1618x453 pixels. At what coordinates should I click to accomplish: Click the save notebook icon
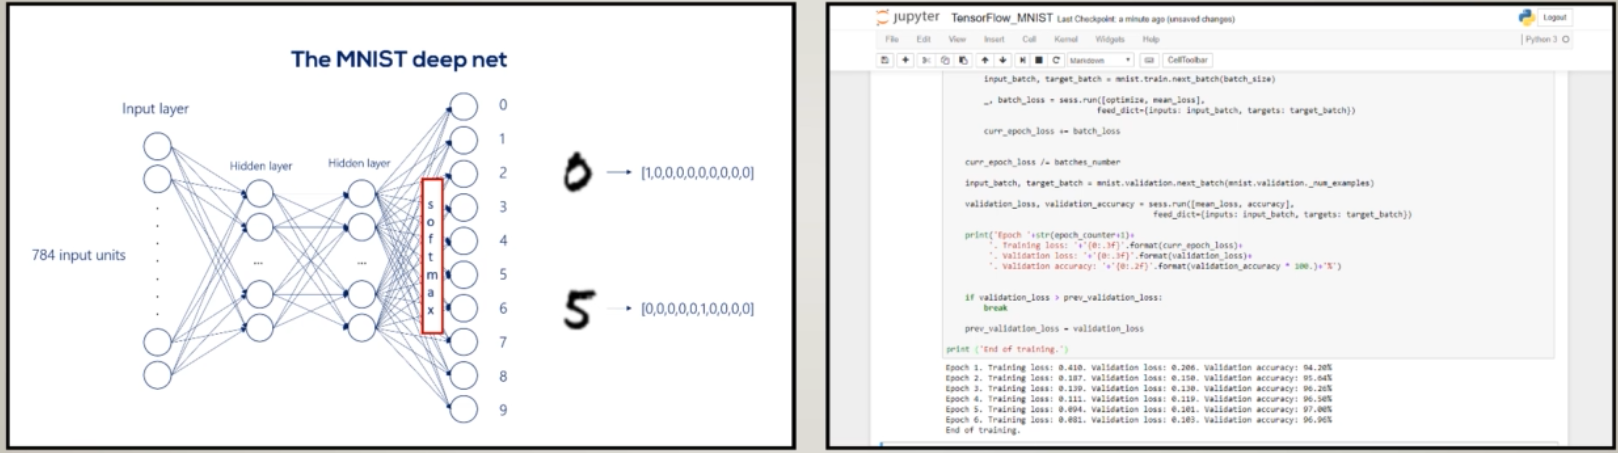click(885, 60)
